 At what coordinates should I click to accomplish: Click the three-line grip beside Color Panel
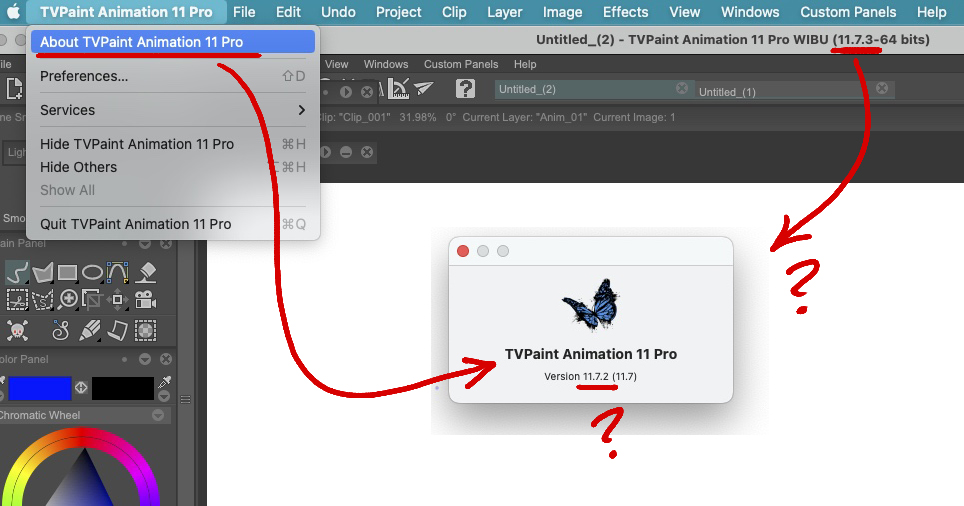coord(186,400)
